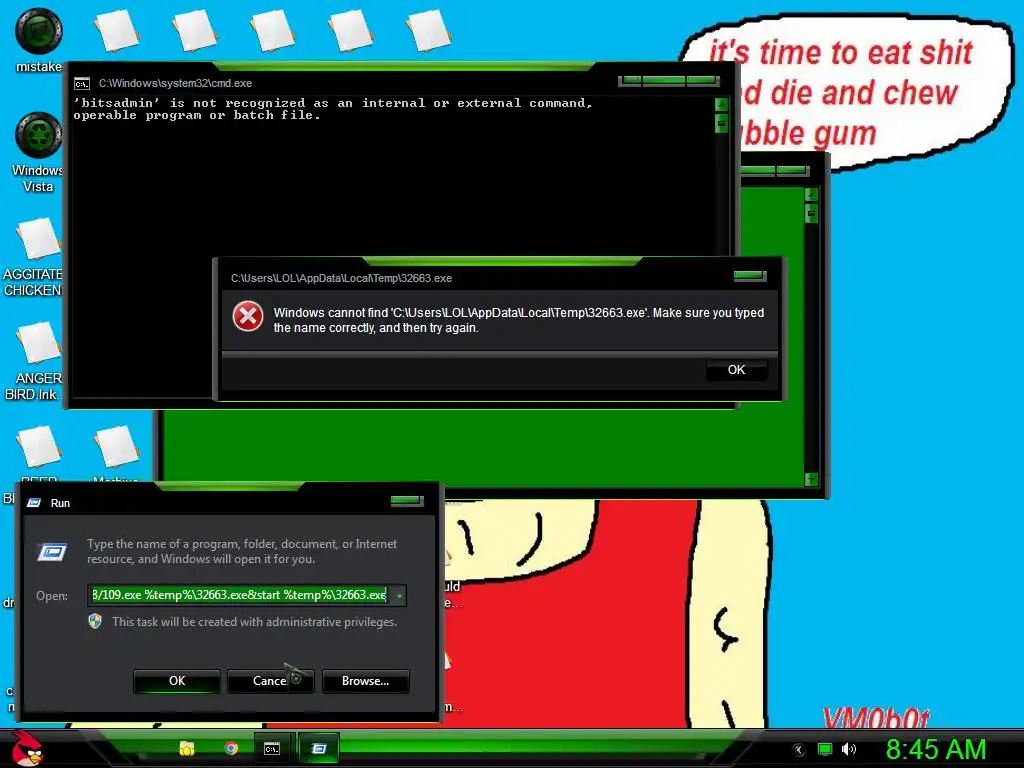Screen dimensions: 1024x768
Task: Show hidden tray icons arrow
Action: (x=798, y=749)
